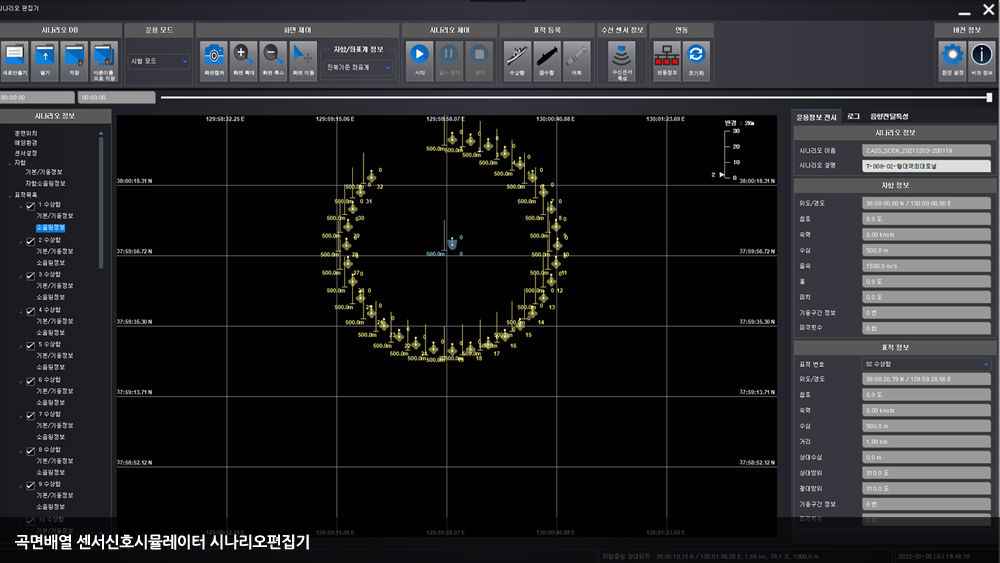The height and width of the screenshot is (563, 1000).
Task: Close the scenario editor window
Action: coord(989,10)
